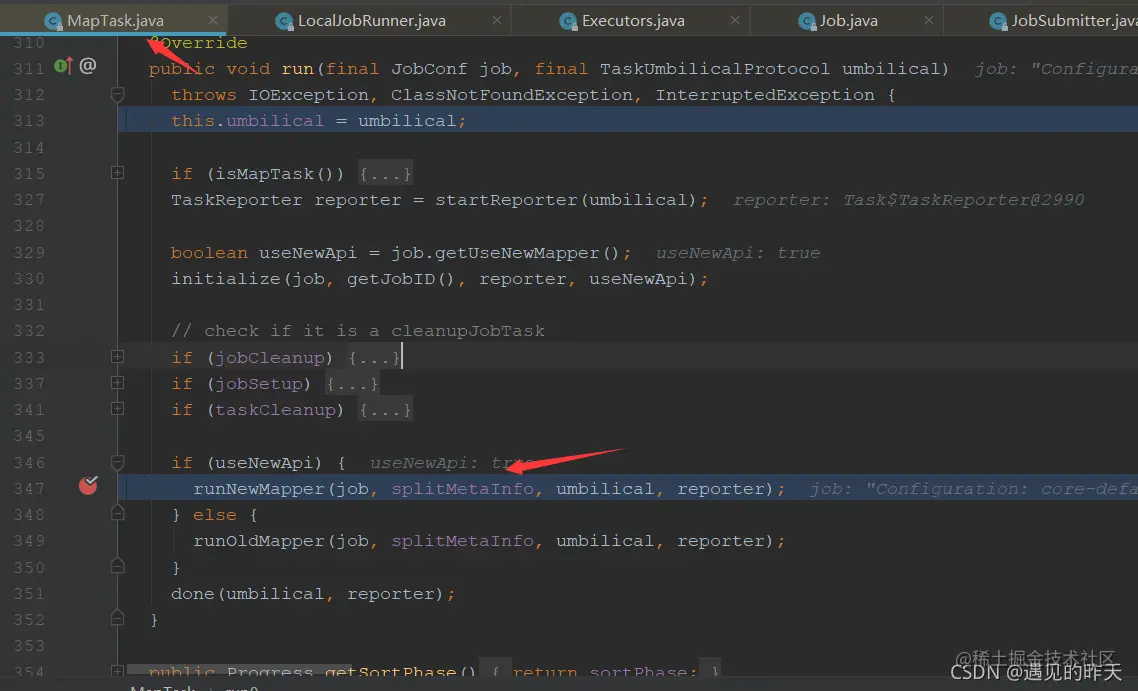Click the {...} placeholder after taskCleanup
1138x691 pixels.
[x=385, y=409]
